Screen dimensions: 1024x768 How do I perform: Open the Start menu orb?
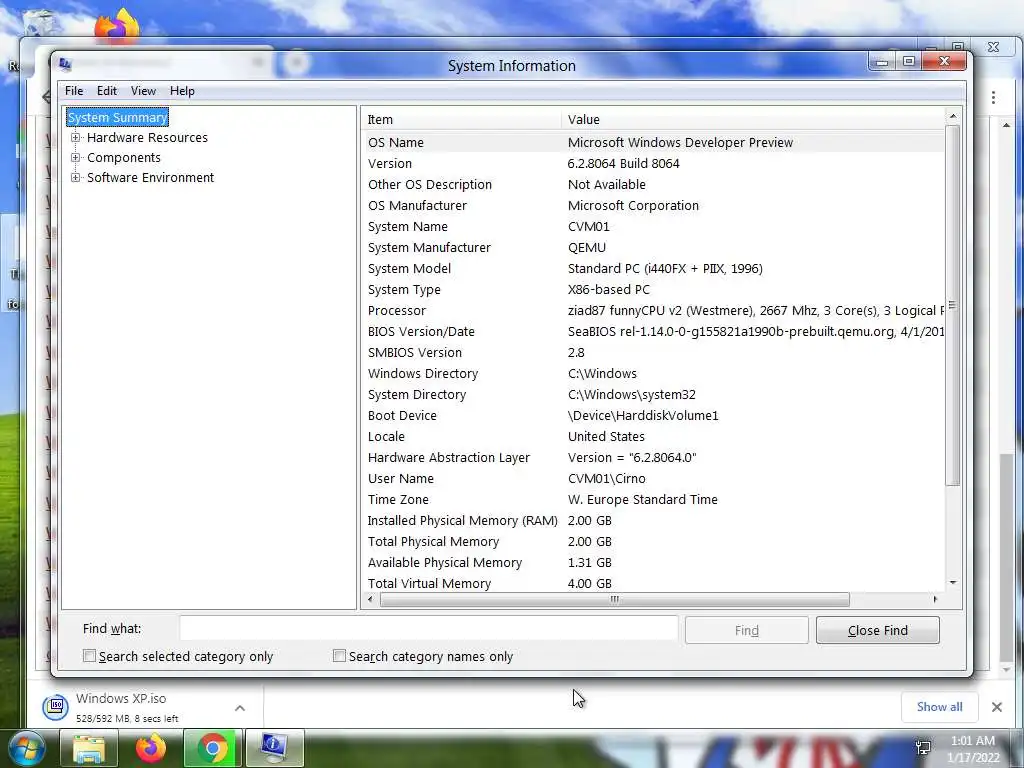coord(27,748)
